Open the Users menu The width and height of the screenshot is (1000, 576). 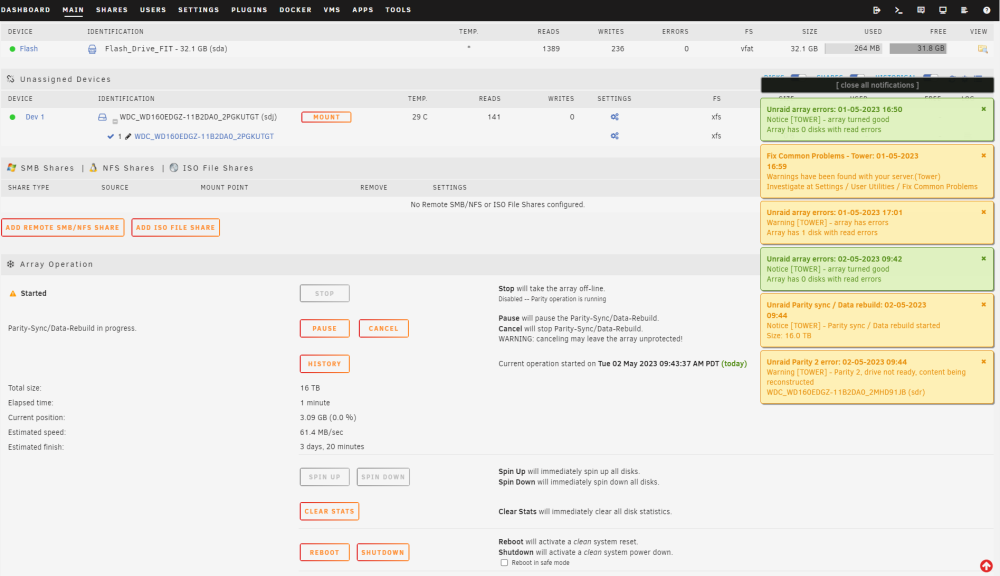(x=153, y=10)
